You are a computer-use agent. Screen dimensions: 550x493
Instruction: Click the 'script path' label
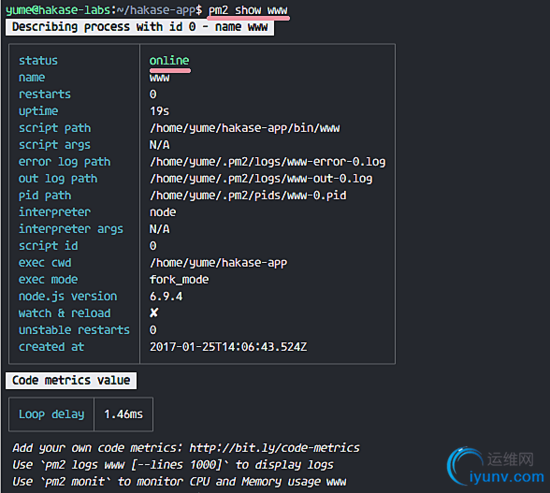pos(55,128)
